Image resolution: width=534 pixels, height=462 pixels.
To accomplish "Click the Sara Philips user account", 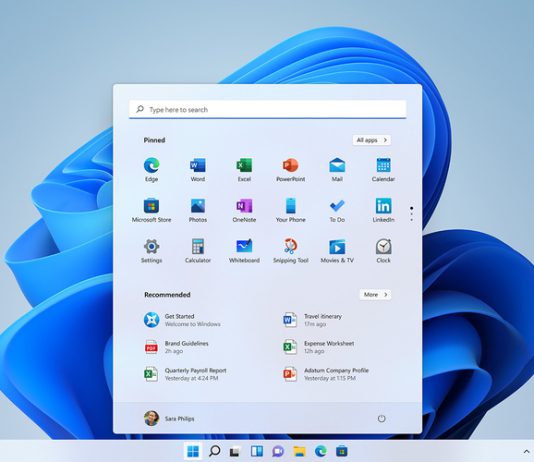I will point(169,418).
